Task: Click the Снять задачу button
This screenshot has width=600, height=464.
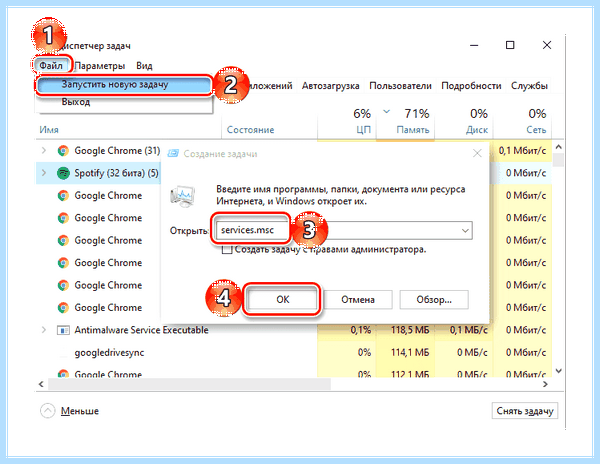Action: (525, 411)
